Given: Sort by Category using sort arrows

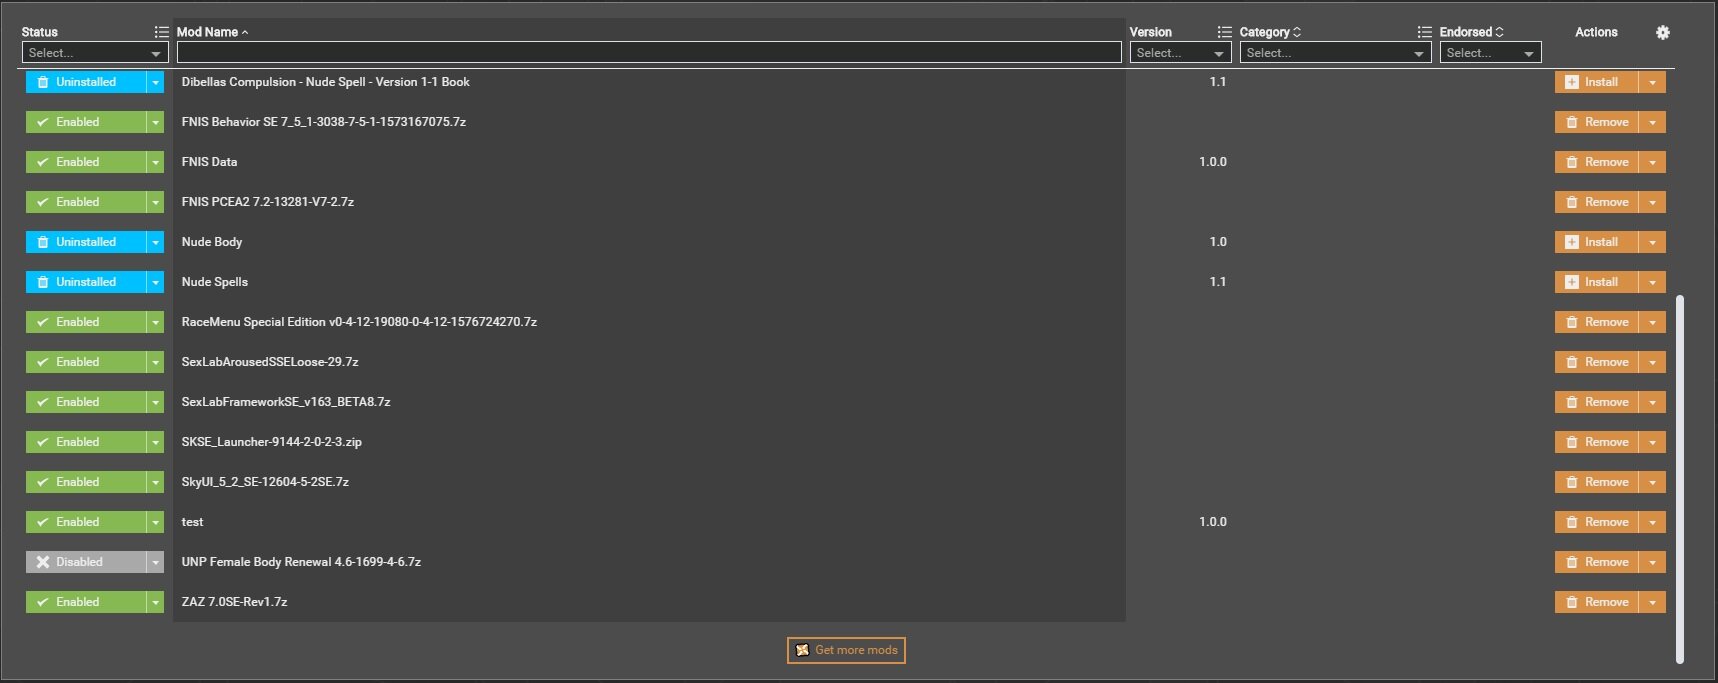Looking at the screenshot, I should (x=1297, y=32).
